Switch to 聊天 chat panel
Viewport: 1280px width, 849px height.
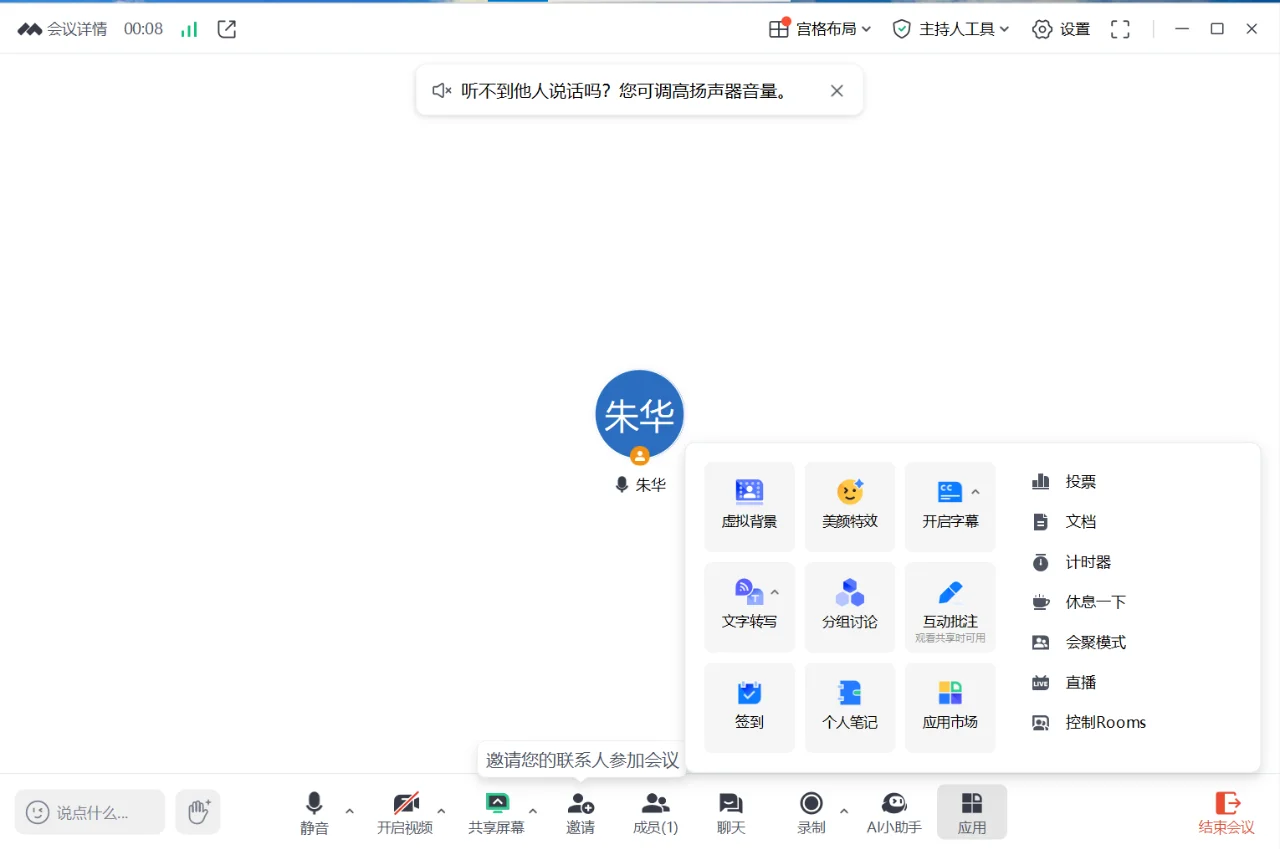[x=730, y=811]
